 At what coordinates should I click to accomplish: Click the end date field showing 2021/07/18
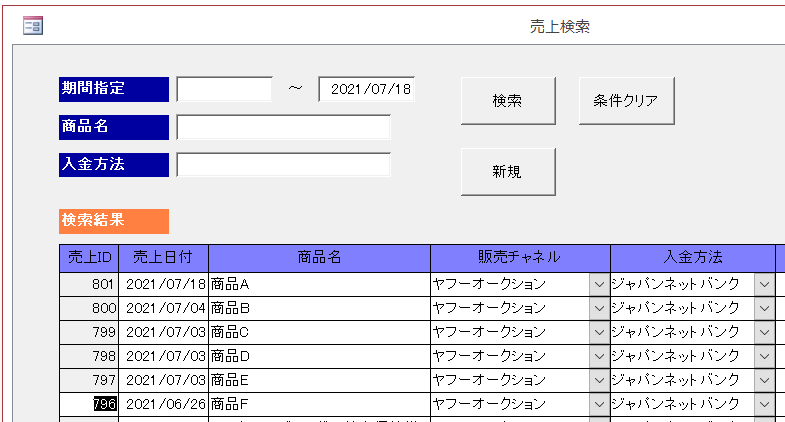(x=367, y=89)
